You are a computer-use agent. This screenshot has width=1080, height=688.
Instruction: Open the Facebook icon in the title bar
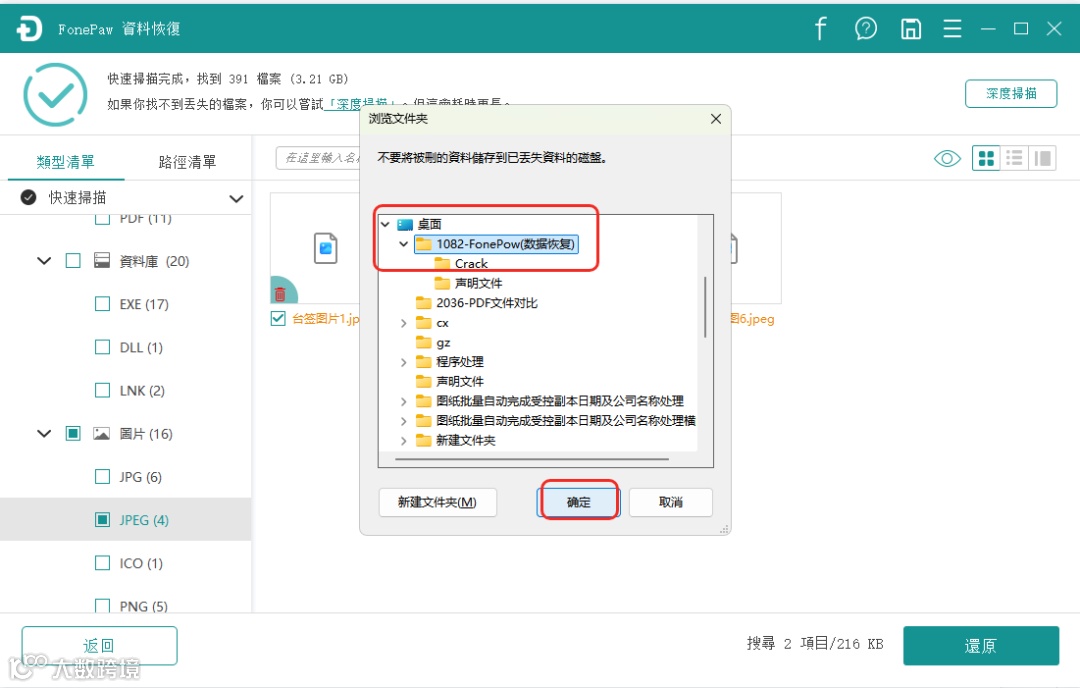point(820,28)
